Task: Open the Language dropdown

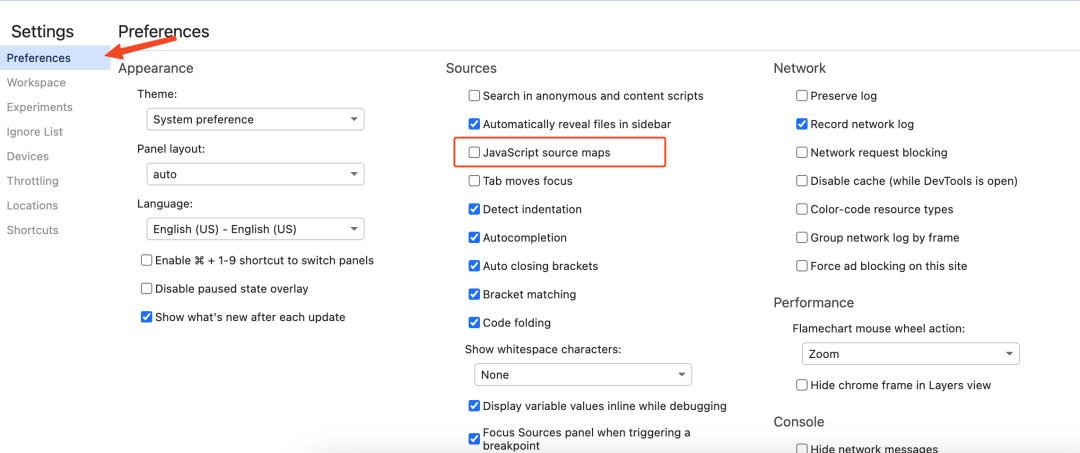Action: (x=256, y=229)
